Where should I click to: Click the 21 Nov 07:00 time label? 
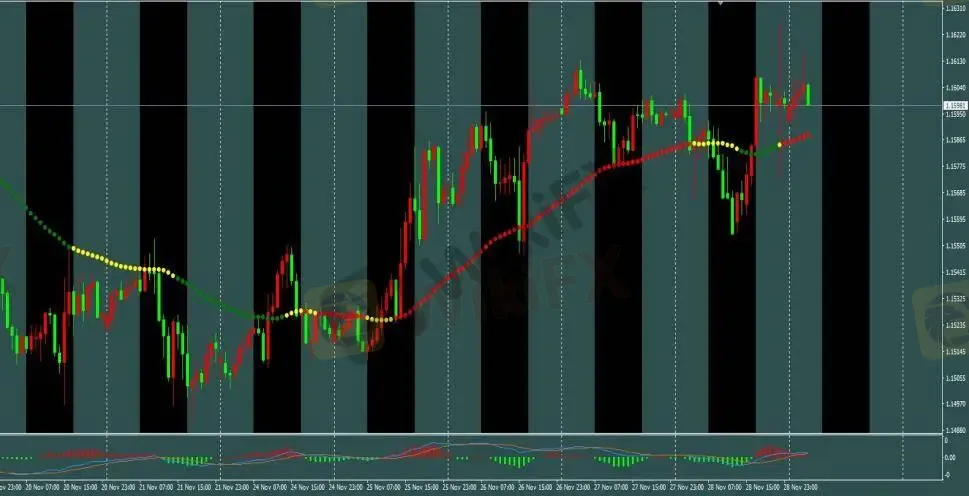(x=156, y=487)
